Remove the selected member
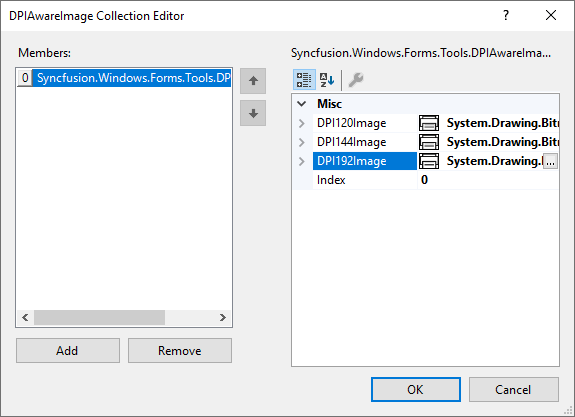The height and width of the screenshot is (417, 575). [180, 351]
